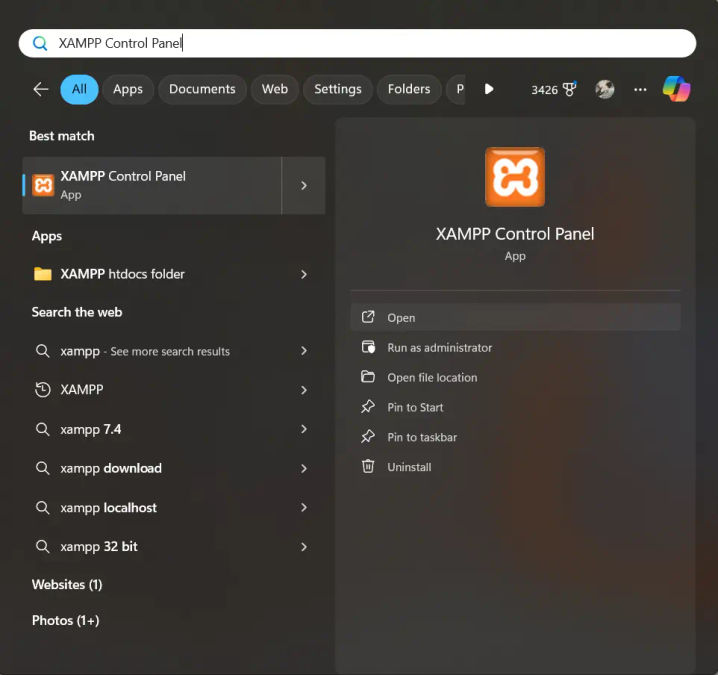Expand chevron for xampp 7.4
The width and height of the screenshot is (718, 675).
tap(304, 429)
